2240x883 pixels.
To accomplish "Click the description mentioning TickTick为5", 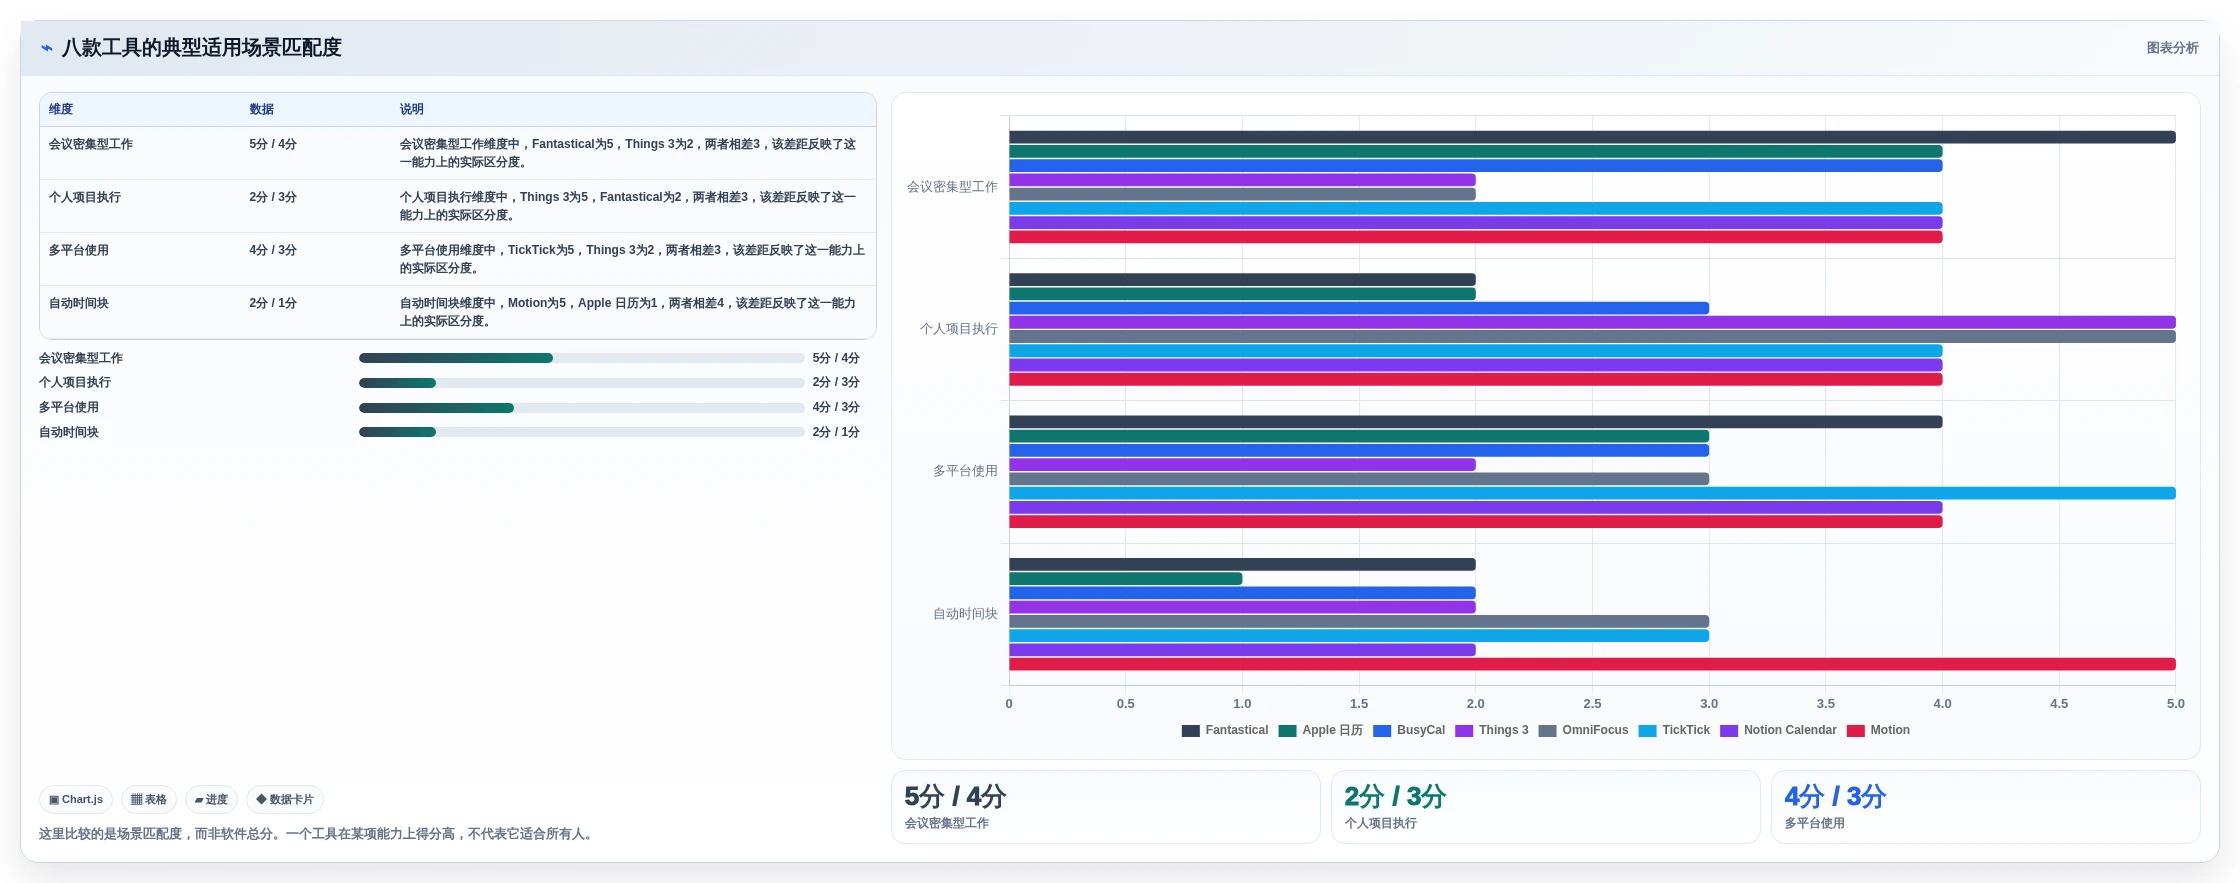I will (632, 259).
